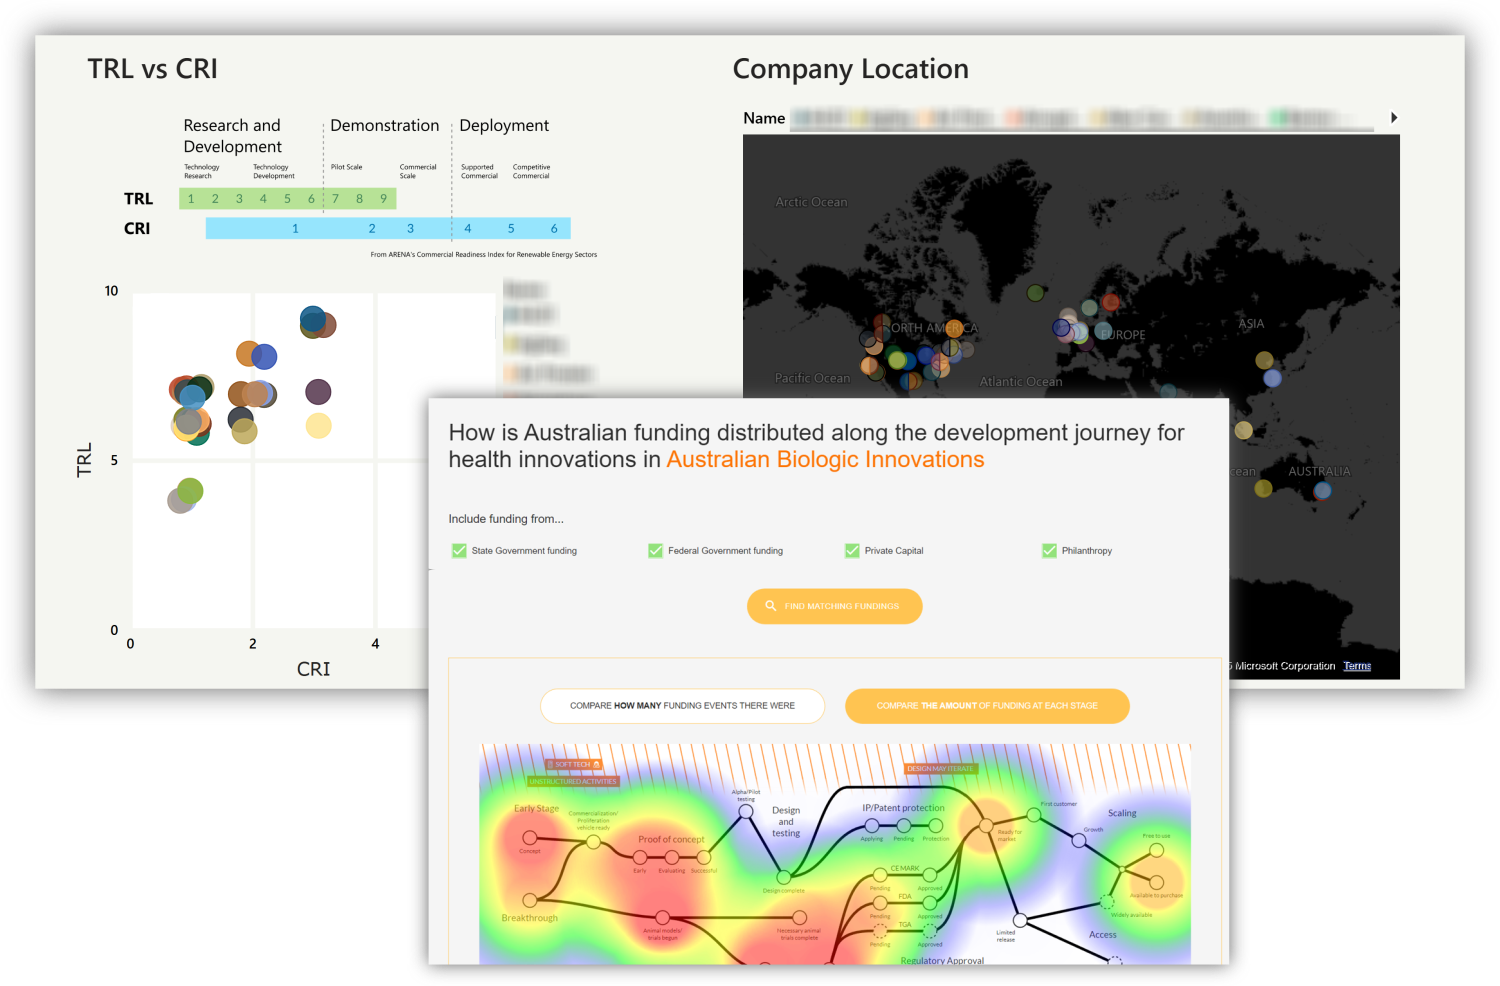The image size is (1500, 986).
Task: Click the UNSTRUCTURED ACTIVITIES label
Action: (573, 781)
